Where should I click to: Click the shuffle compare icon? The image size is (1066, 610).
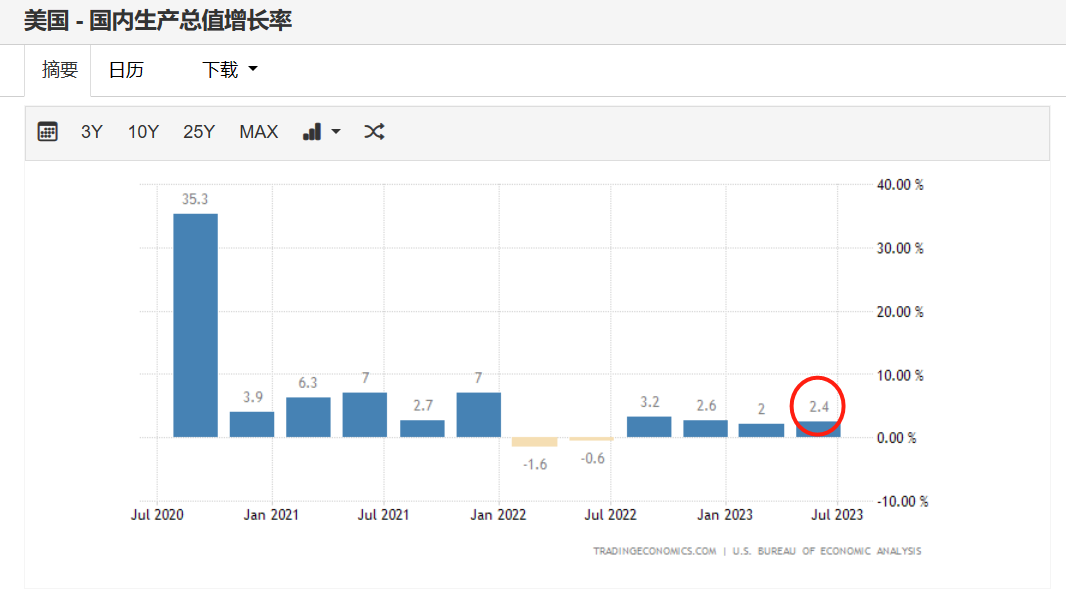[374, 132]
